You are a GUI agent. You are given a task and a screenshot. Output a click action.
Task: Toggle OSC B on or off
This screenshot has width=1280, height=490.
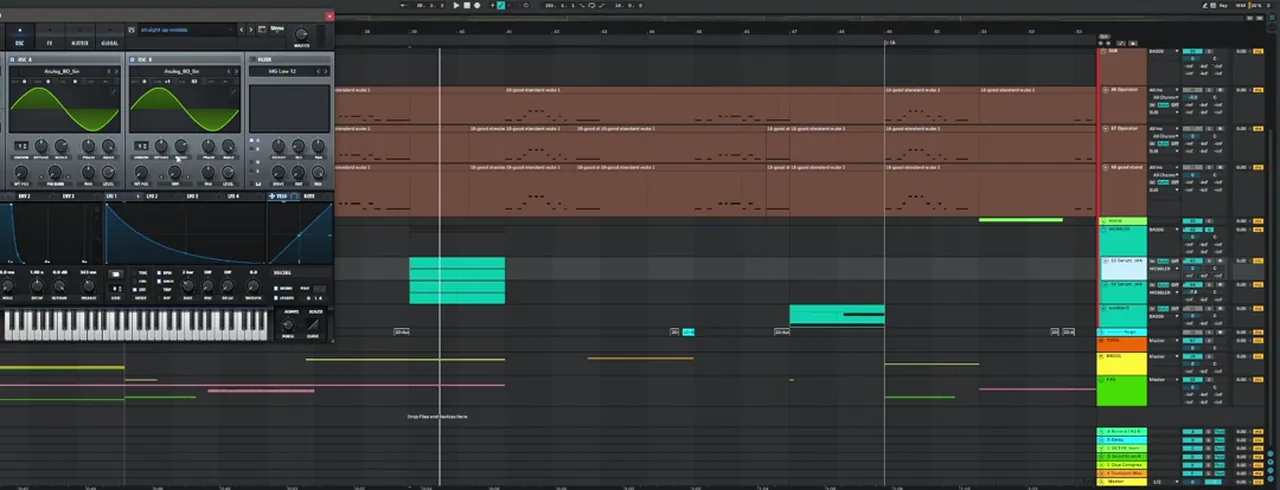click(x=134, y=60)
